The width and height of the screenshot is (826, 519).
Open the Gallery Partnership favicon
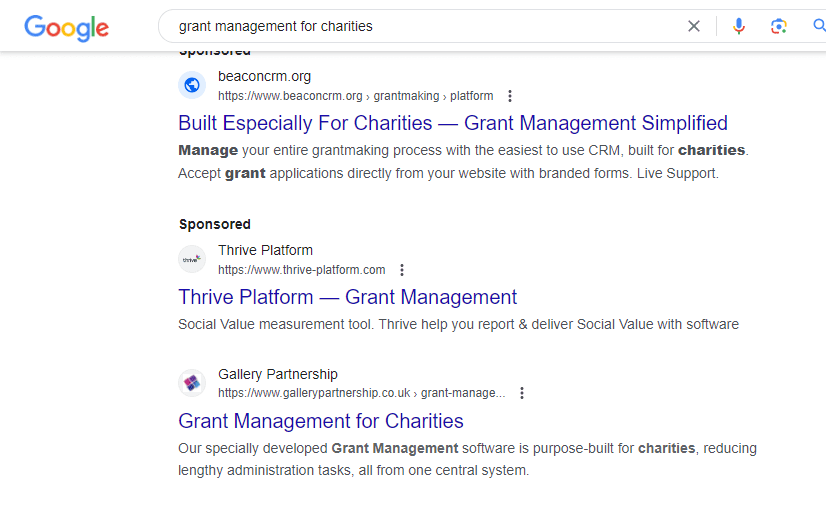pyautogui.click(x=192, y=383)
